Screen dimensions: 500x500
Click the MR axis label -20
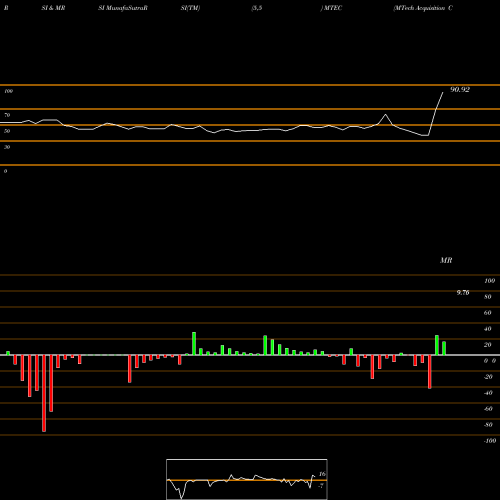click(488, 377)
